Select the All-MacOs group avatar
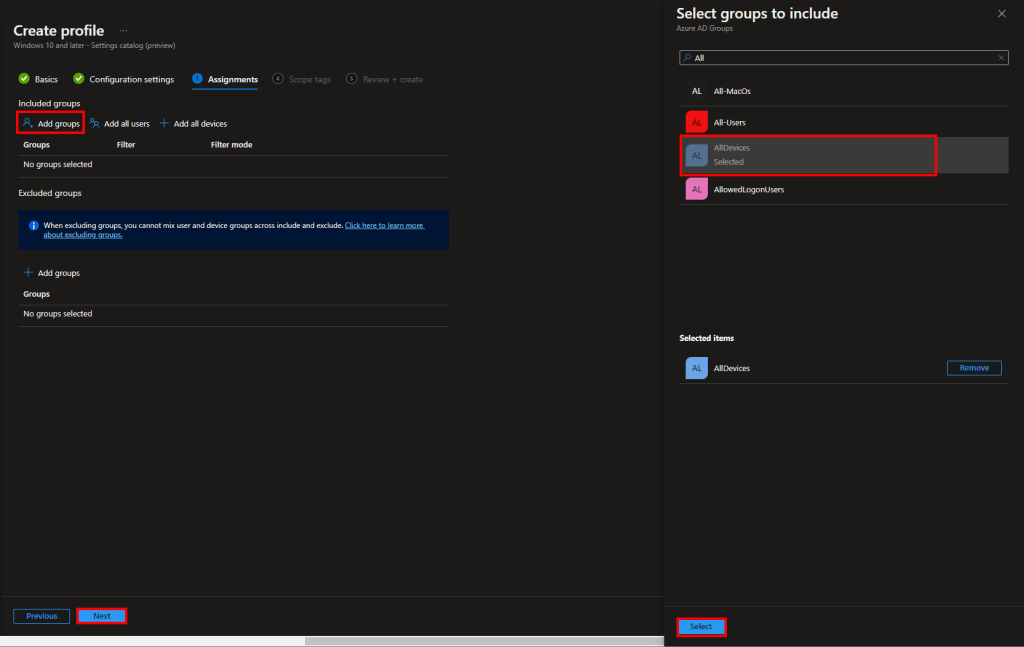 click(697, 91)
